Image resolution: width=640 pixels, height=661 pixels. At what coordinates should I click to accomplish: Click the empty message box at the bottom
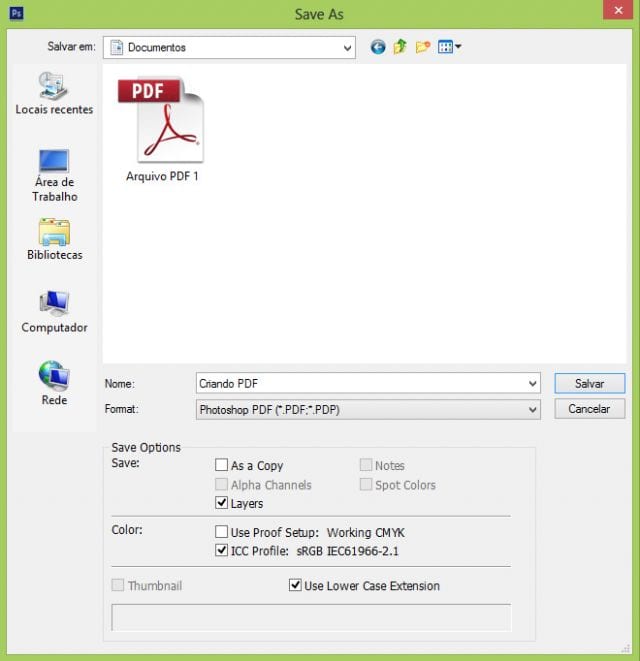[x=311, y=617]
